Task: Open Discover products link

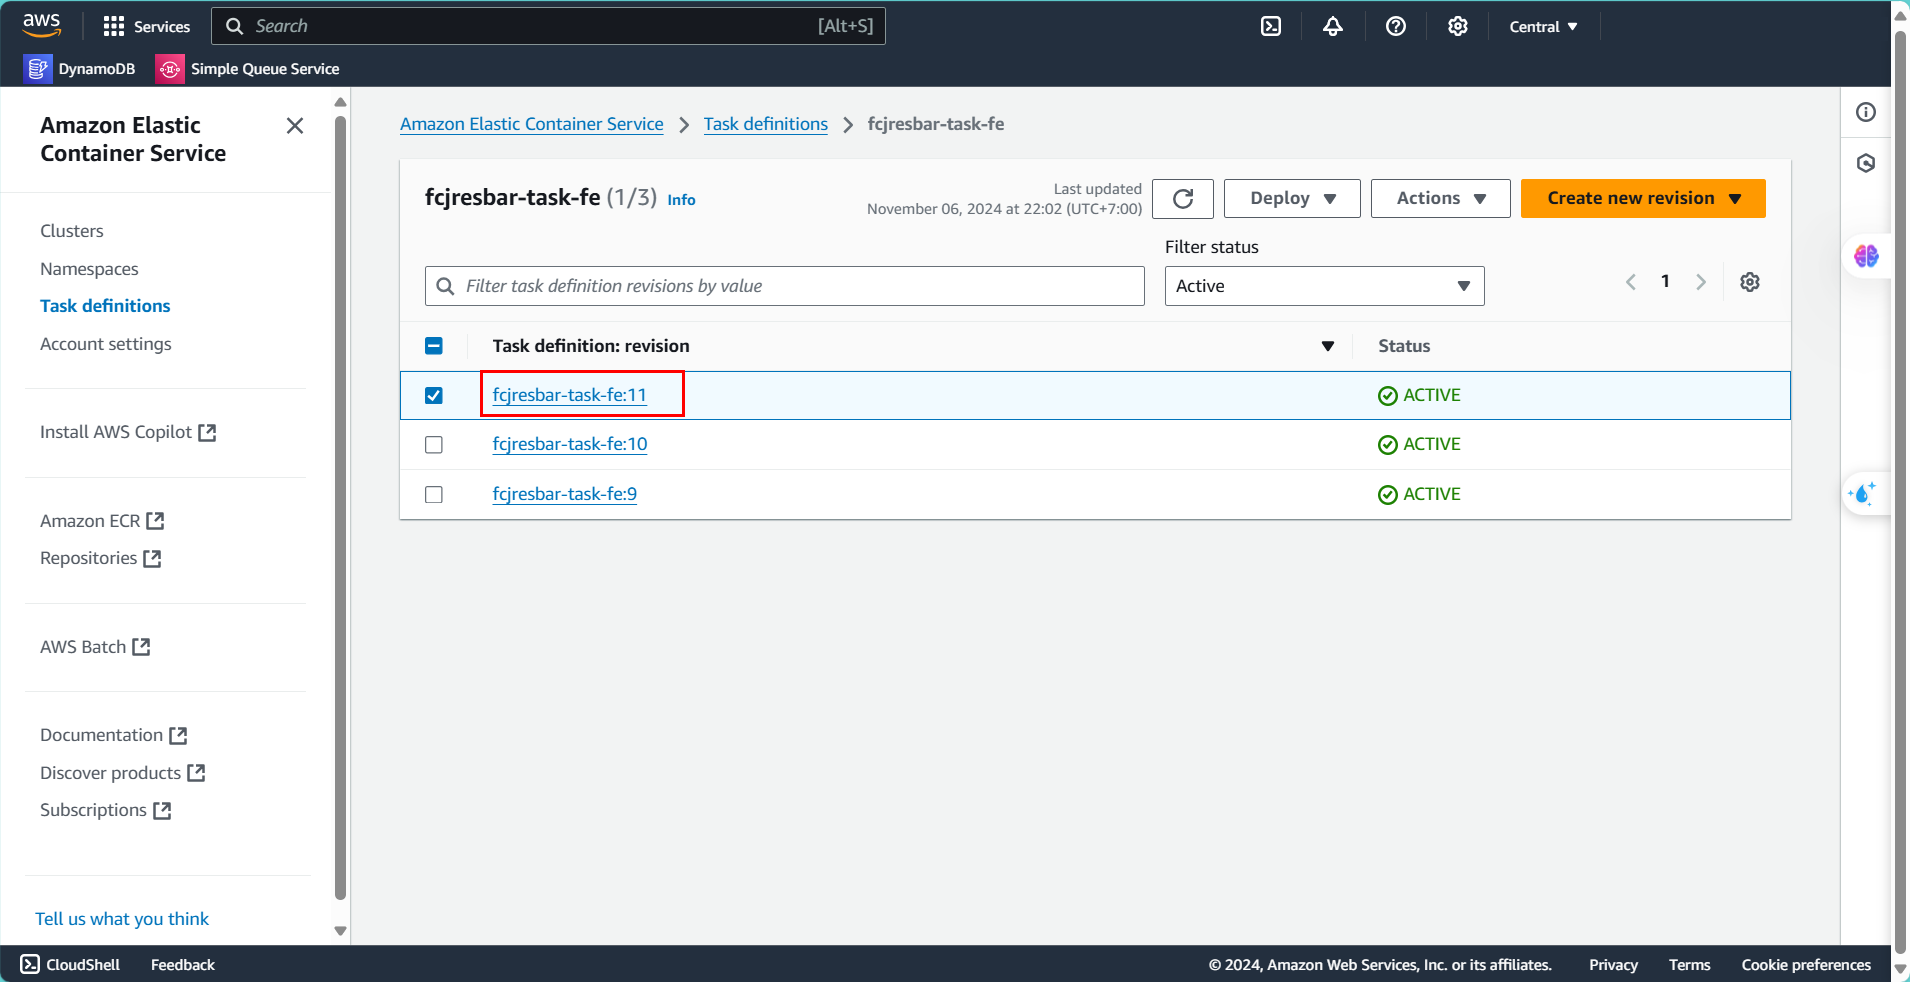Action: [x=123, y=773]
